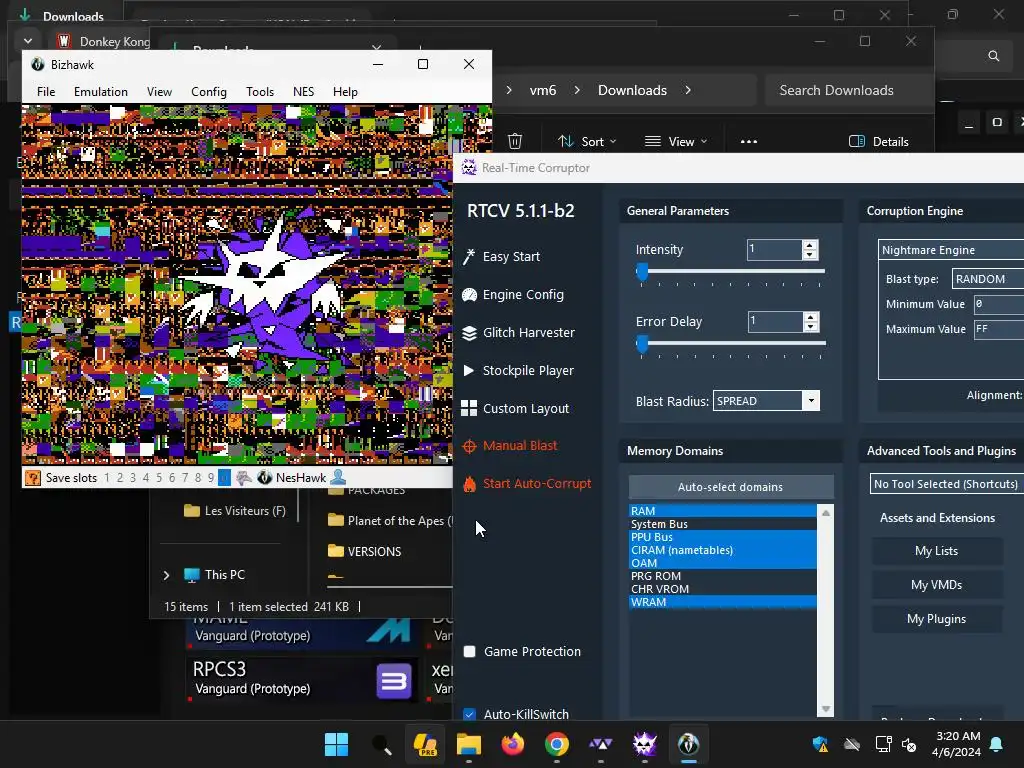Deselect CIRAM (nametables) memory domain
The image size is (1024, 768).
pos(722,550)
